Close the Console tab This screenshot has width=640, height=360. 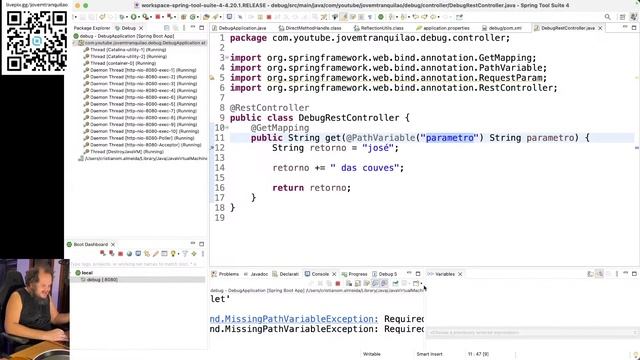(334, 274)
